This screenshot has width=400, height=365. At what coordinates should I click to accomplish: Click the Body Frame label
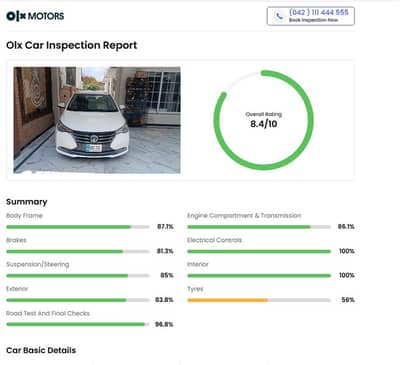coord(24,216)
